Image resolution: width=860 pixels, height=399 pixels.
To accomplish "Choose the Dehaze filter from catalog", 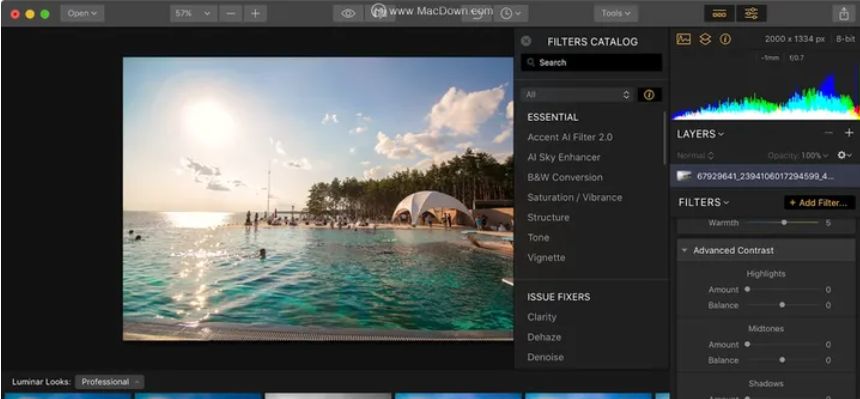I will click(544, 337).
